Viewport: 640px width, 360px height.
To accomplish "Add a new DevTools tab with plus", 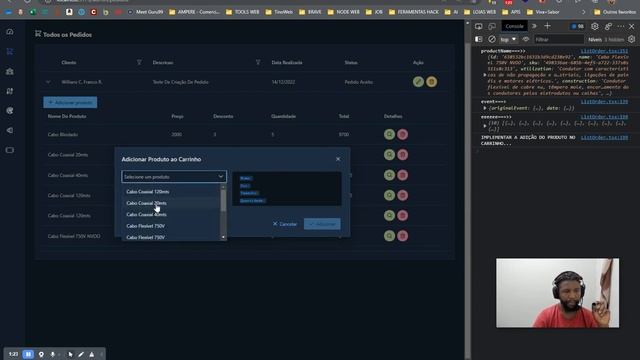I will [x=547, y=26].
